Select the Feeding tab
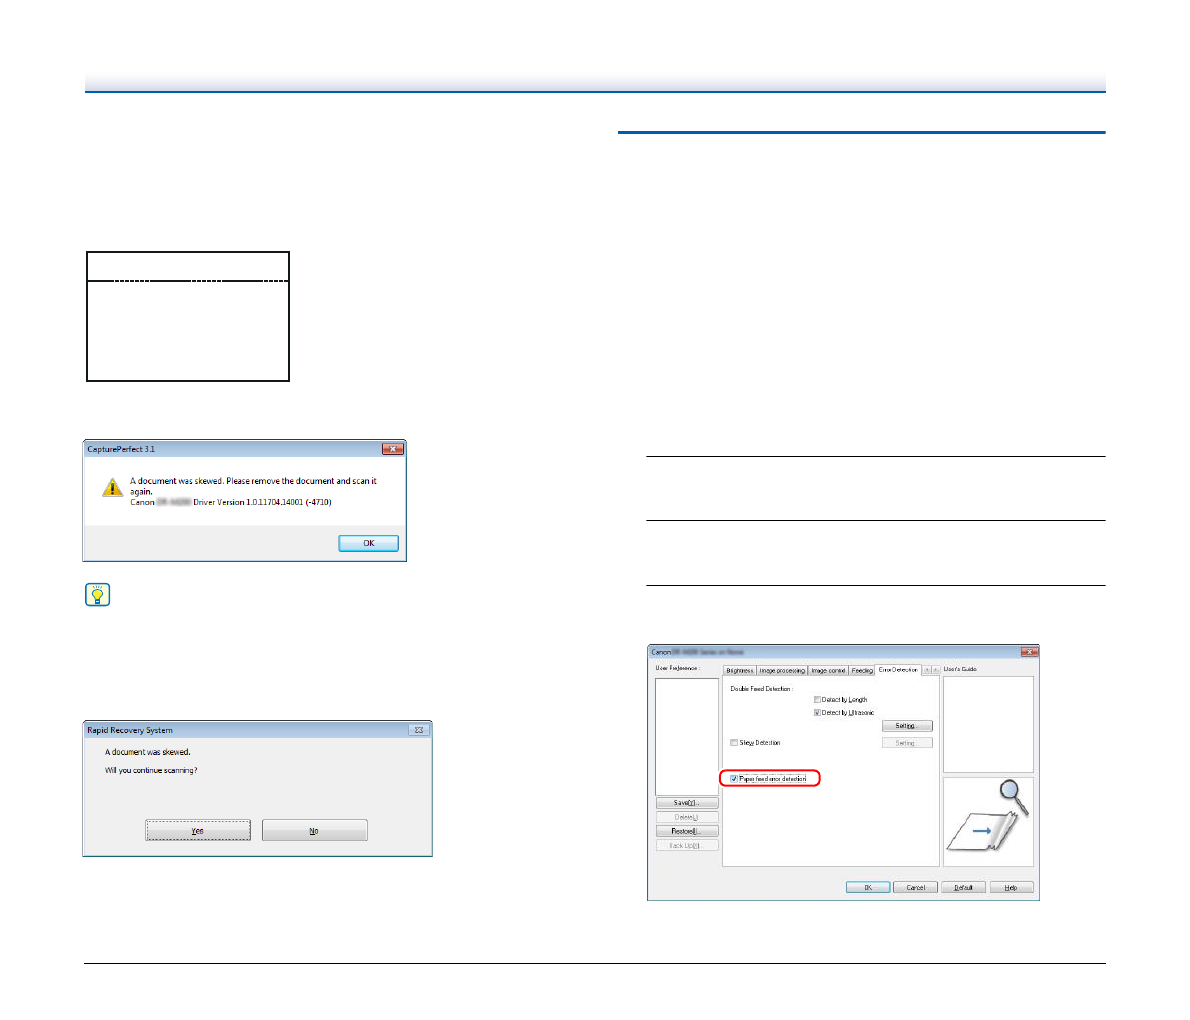 [861, 670]
